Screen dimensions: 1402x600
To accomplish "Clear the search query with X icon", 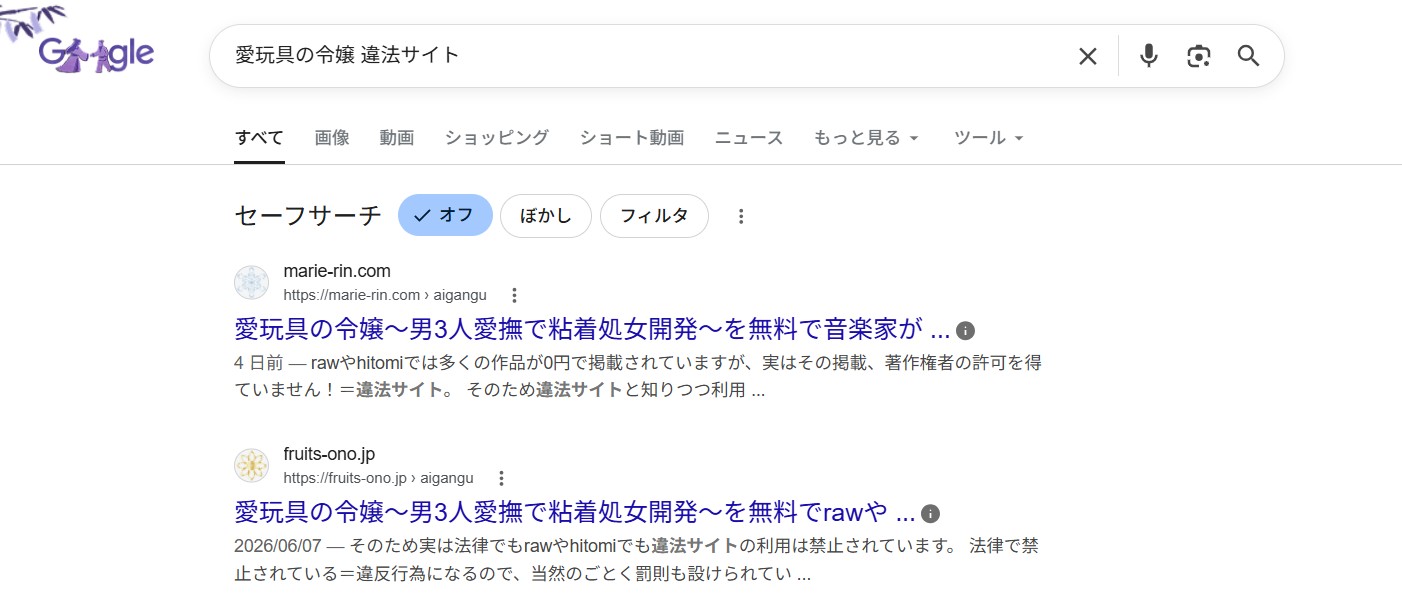I will click(x=1088, y=56).
